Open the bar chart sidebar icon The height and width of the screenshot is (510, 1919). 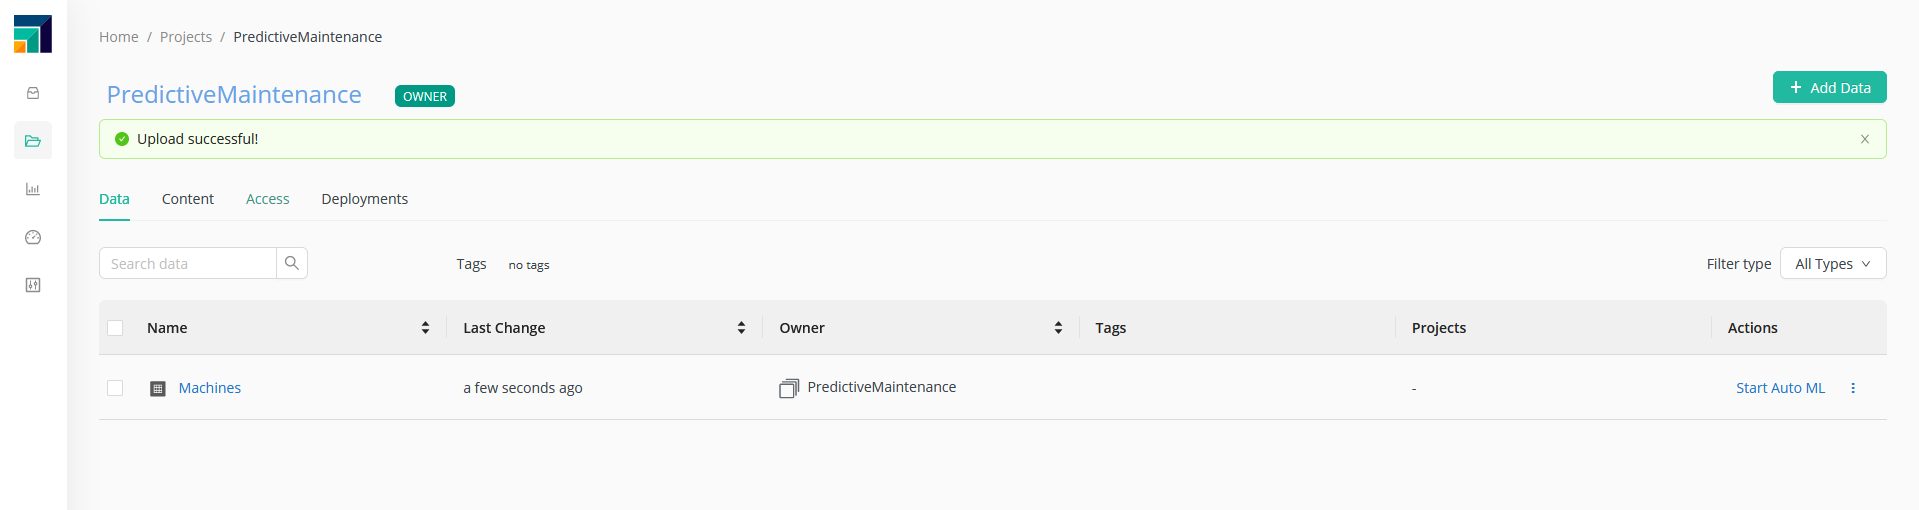pos(33,189)
